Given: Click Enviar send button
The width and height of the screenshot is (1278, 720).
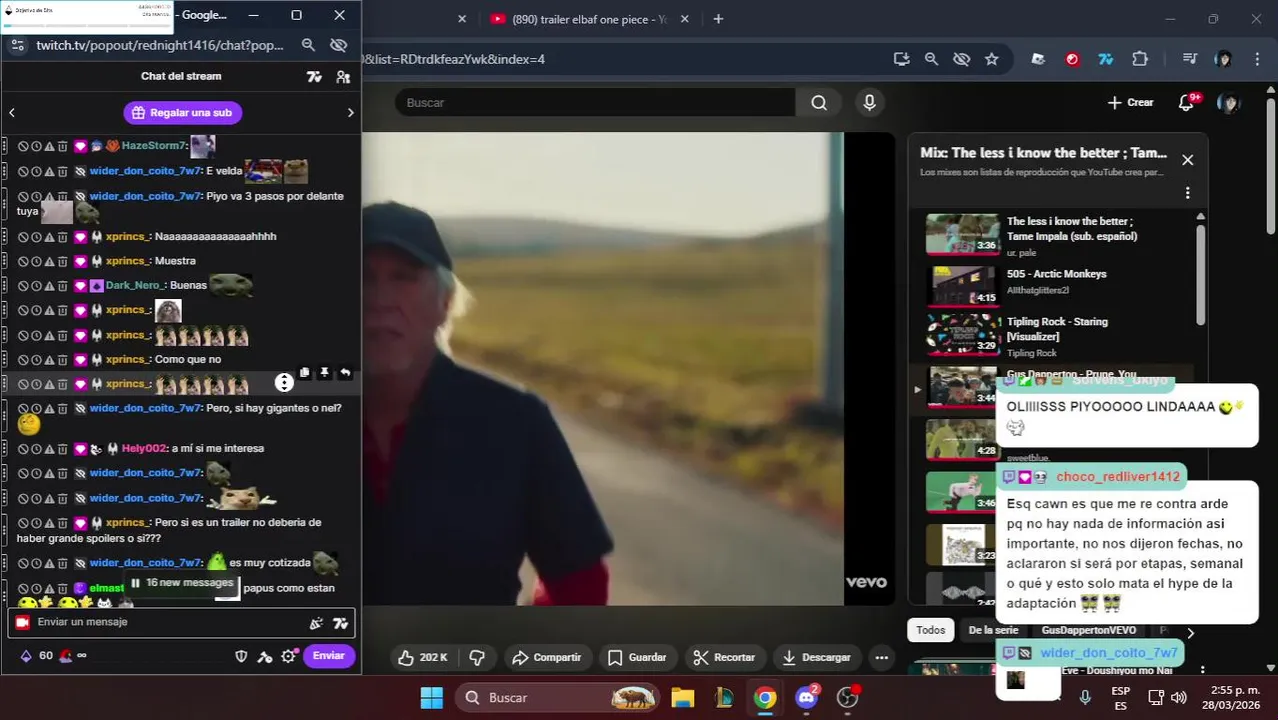Looking at the screenshot, I should [x=328, y=656].
